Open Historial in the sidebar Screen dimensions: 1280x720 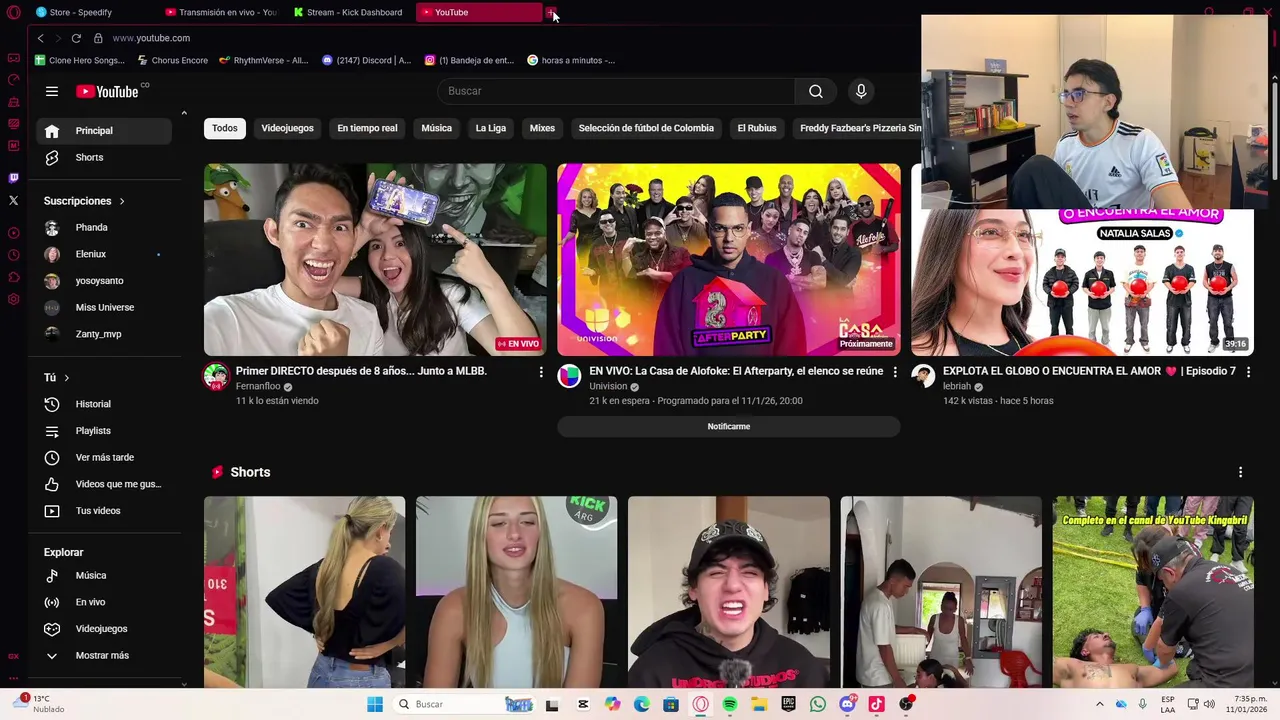click(102, 404)
